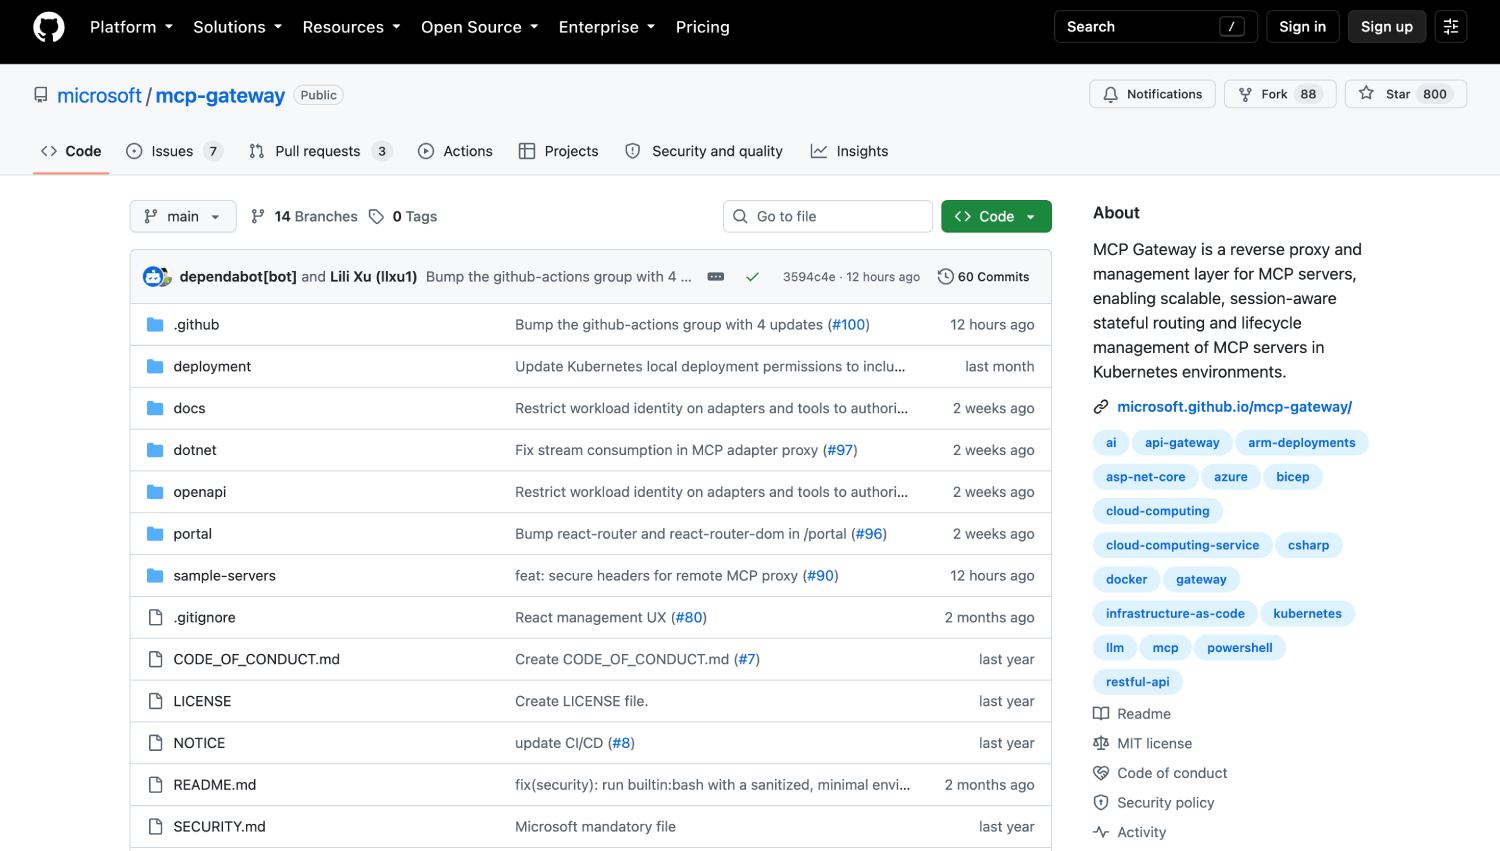This screenshot has width=1500, height=851.
Task: Open the microsoft organization link
Action: [x=99, y=96]
